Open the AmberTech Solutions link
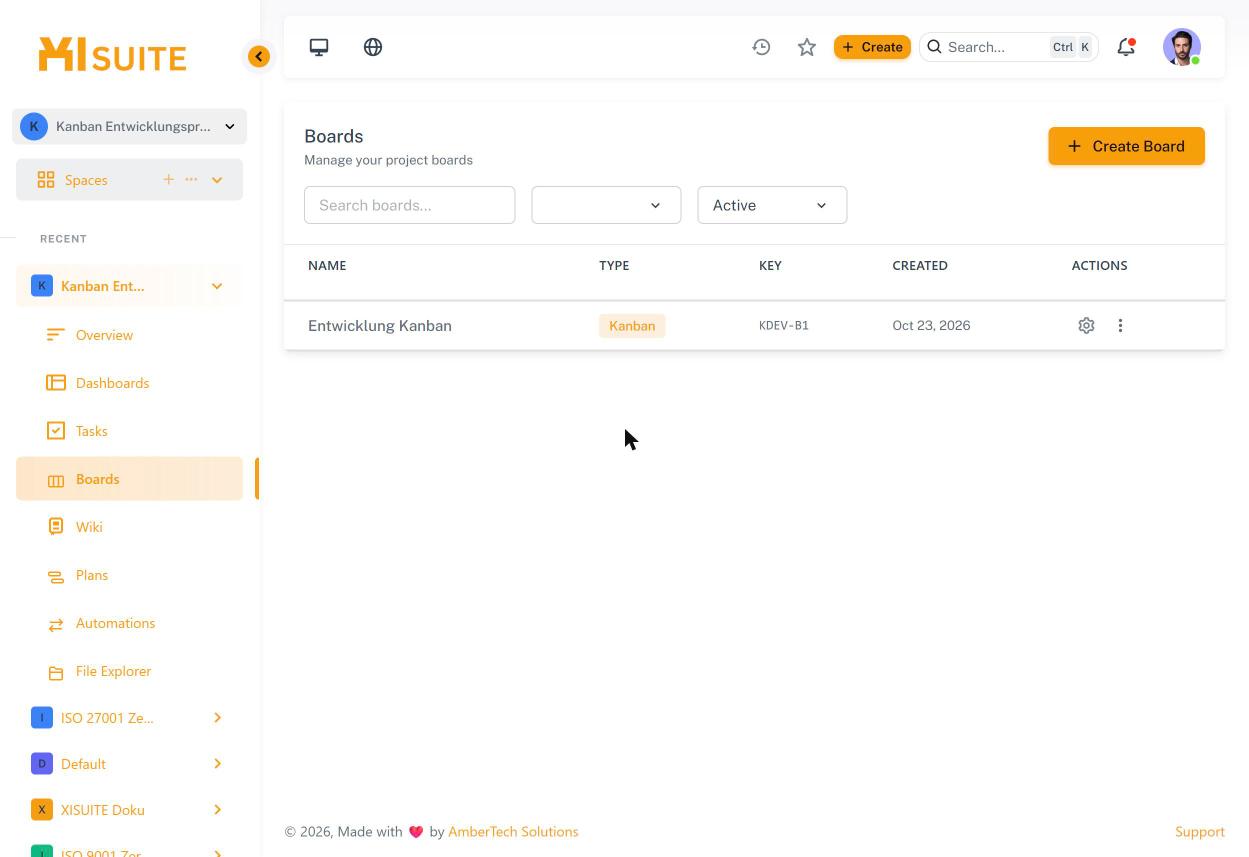This screenshot has height=857, width=1249. (x=513, y=832)
